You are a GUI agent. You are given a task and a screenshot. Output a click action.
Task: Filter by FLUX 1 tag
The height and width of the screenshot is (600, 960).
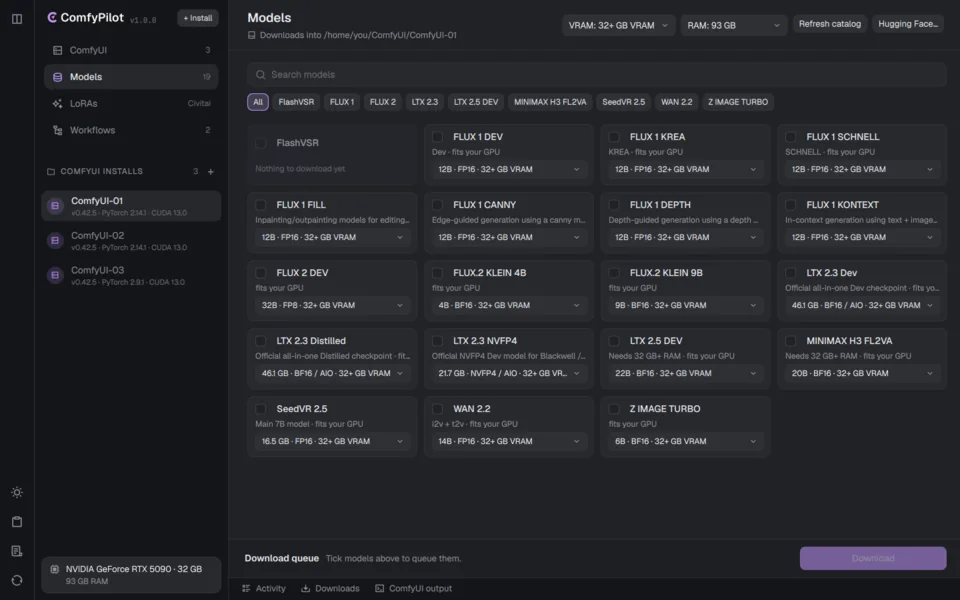click(342, 102)
